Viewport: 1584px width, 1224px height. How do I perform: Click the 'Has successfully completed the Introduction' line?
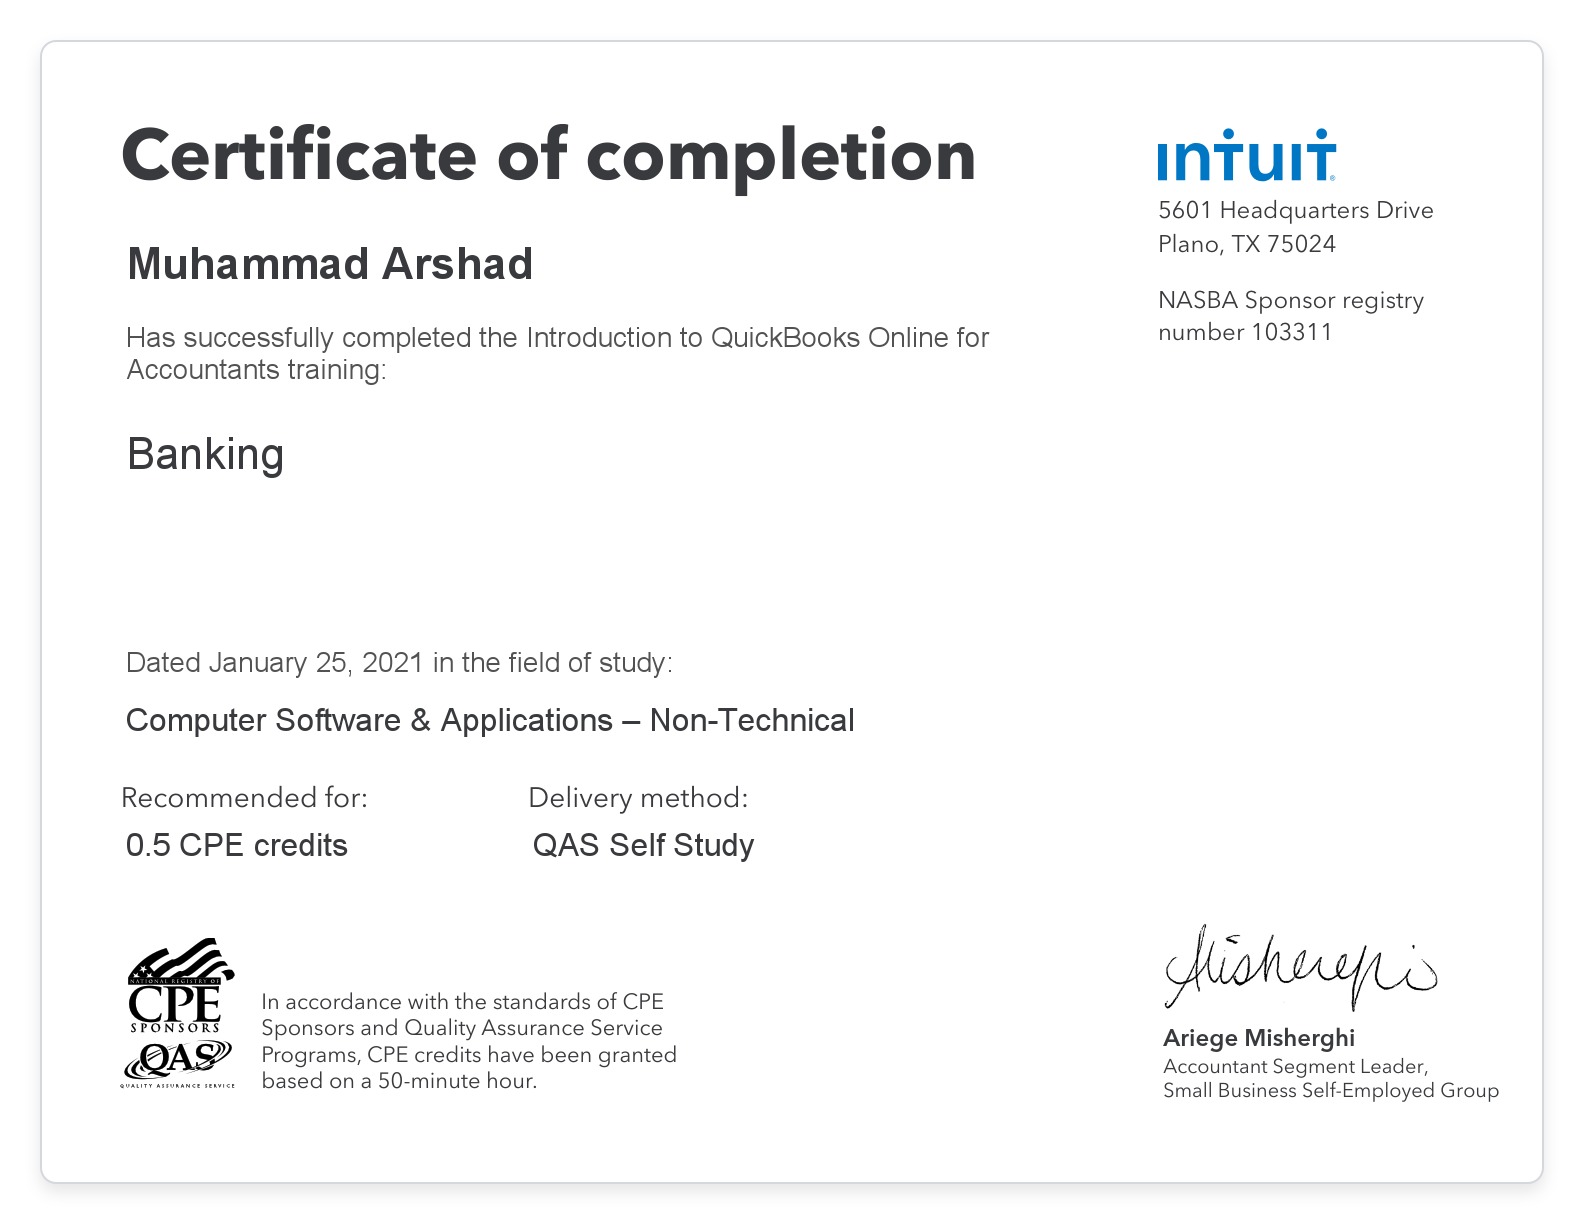tap(557, 338)
